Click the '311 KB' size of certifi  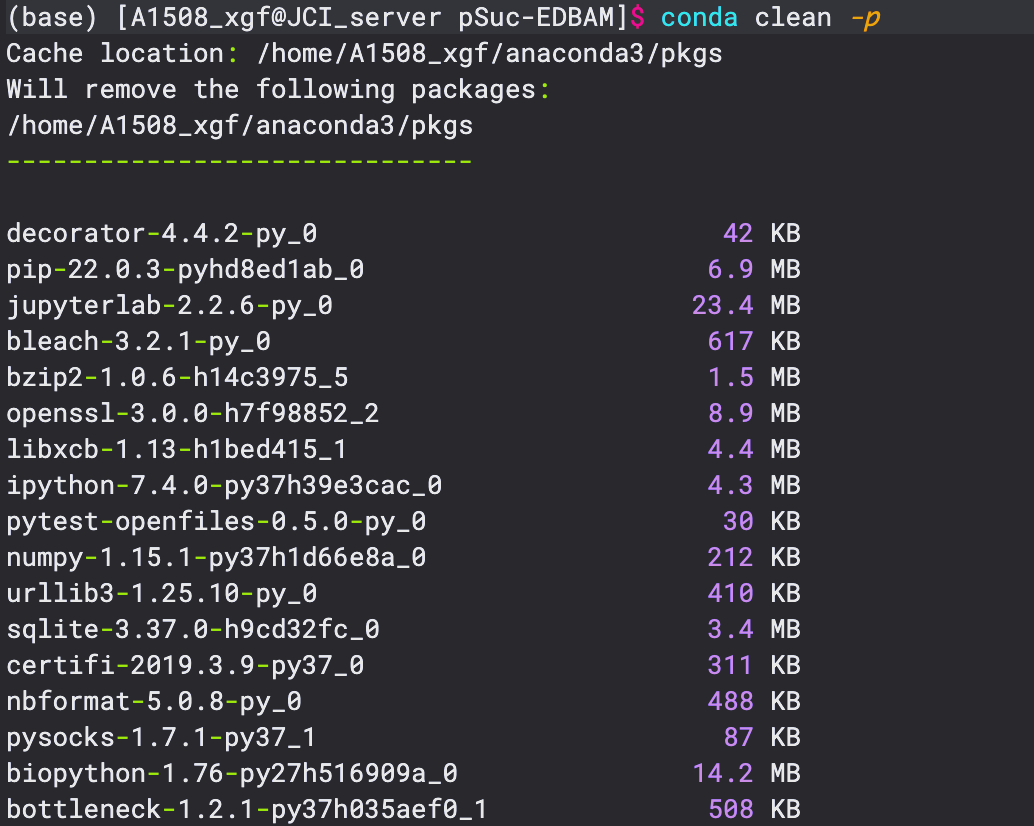tap(754, 665)
